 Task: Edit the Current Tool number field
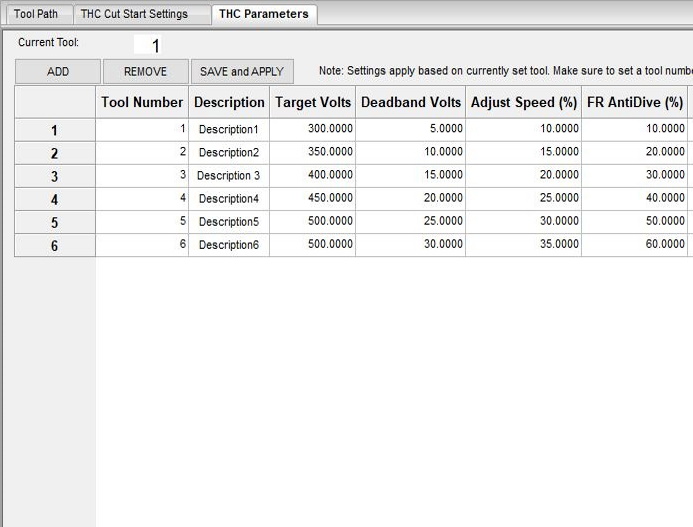click(x=156, y=45)
